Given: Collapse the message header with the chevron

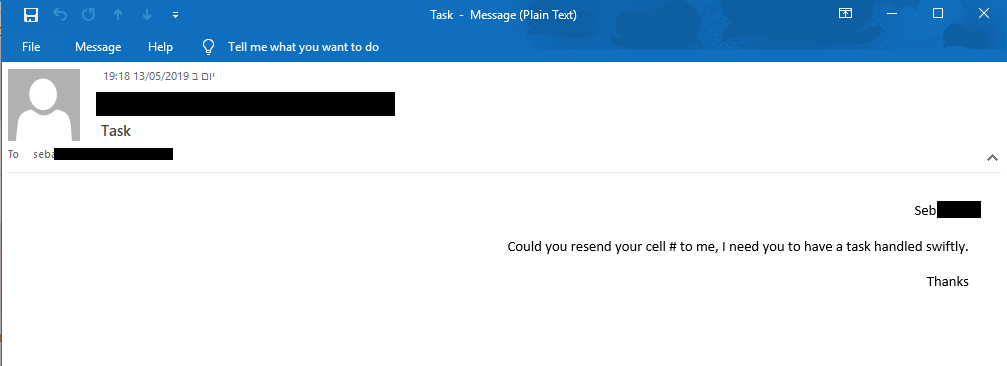Looking at the screenshot, I should point(992,157).
